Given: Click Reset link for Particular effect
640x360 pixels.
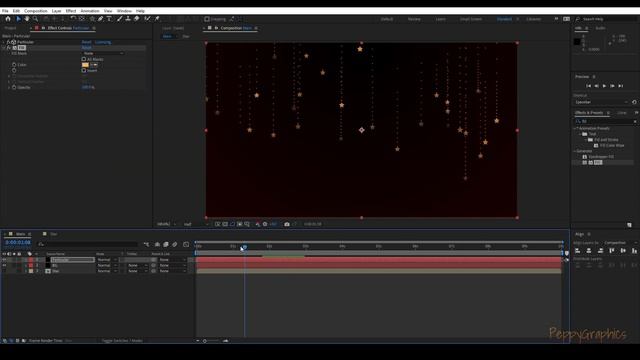Looking at the screenshot, I should tap(86, 42).
